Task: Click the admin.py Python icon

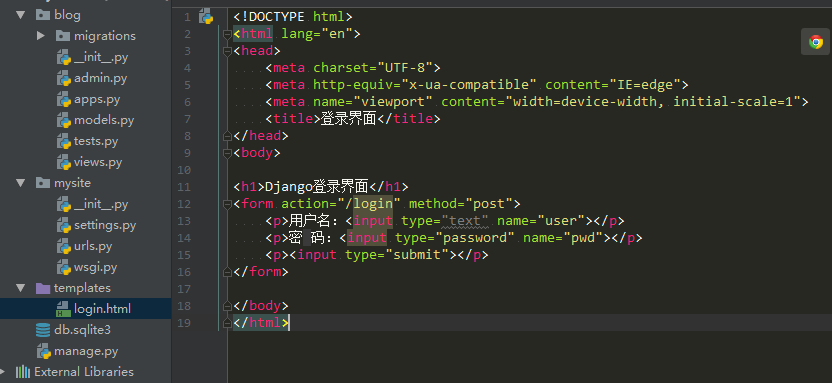Action: pos(64,78)
